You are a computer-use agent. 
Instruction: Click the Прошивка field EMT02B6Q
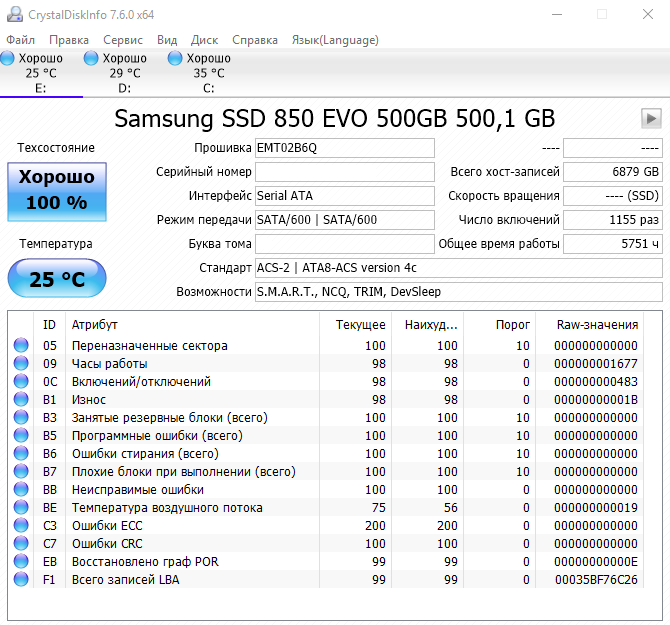[x=345, y=148]
